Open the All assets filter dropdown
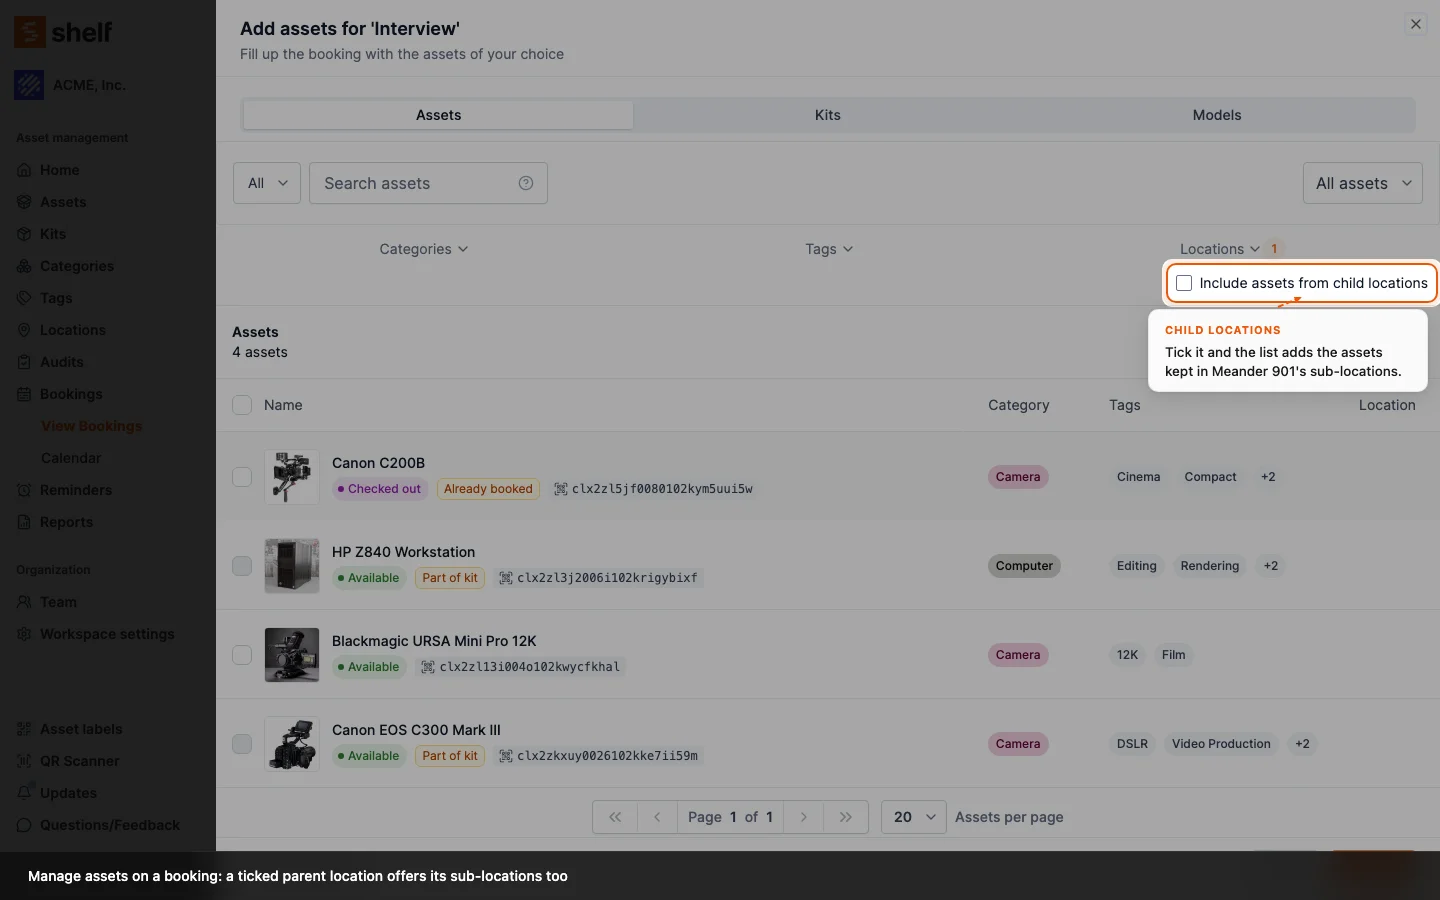Screen dimensions: 1440x900 click(1363, 183)
